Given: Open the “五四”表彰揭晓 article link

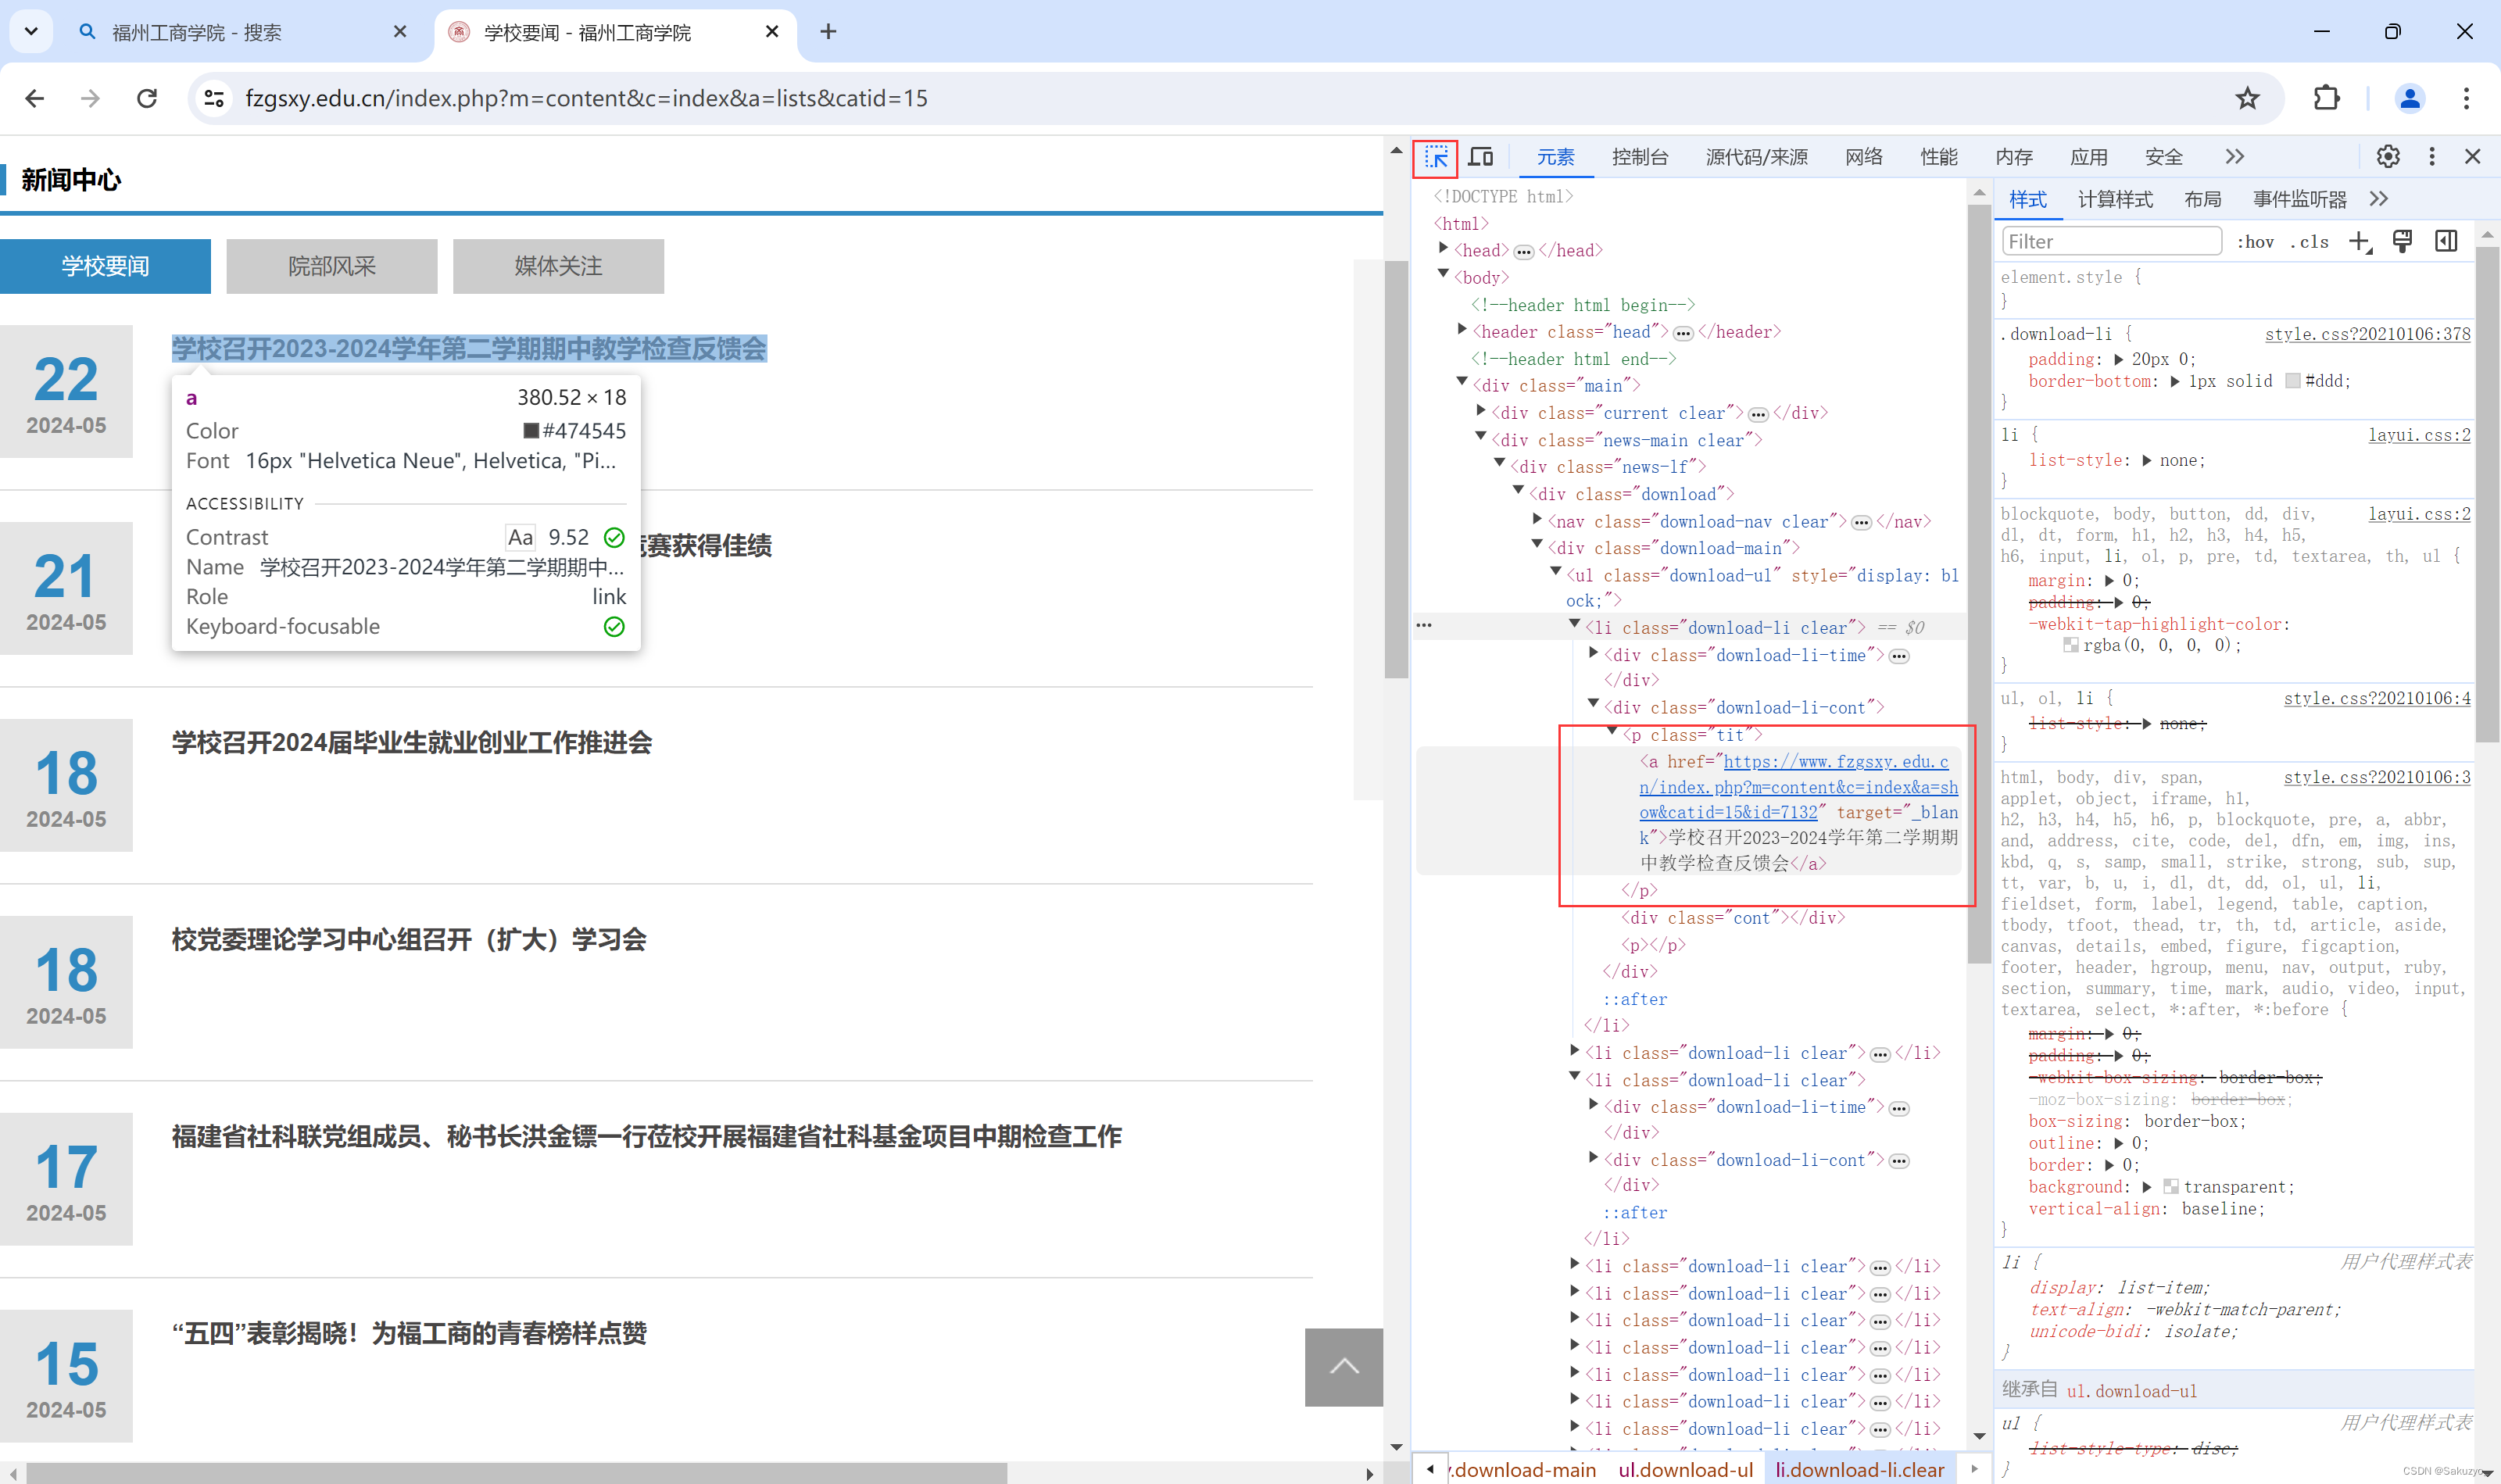Looking at the screenshot, I should point(409,1334).
